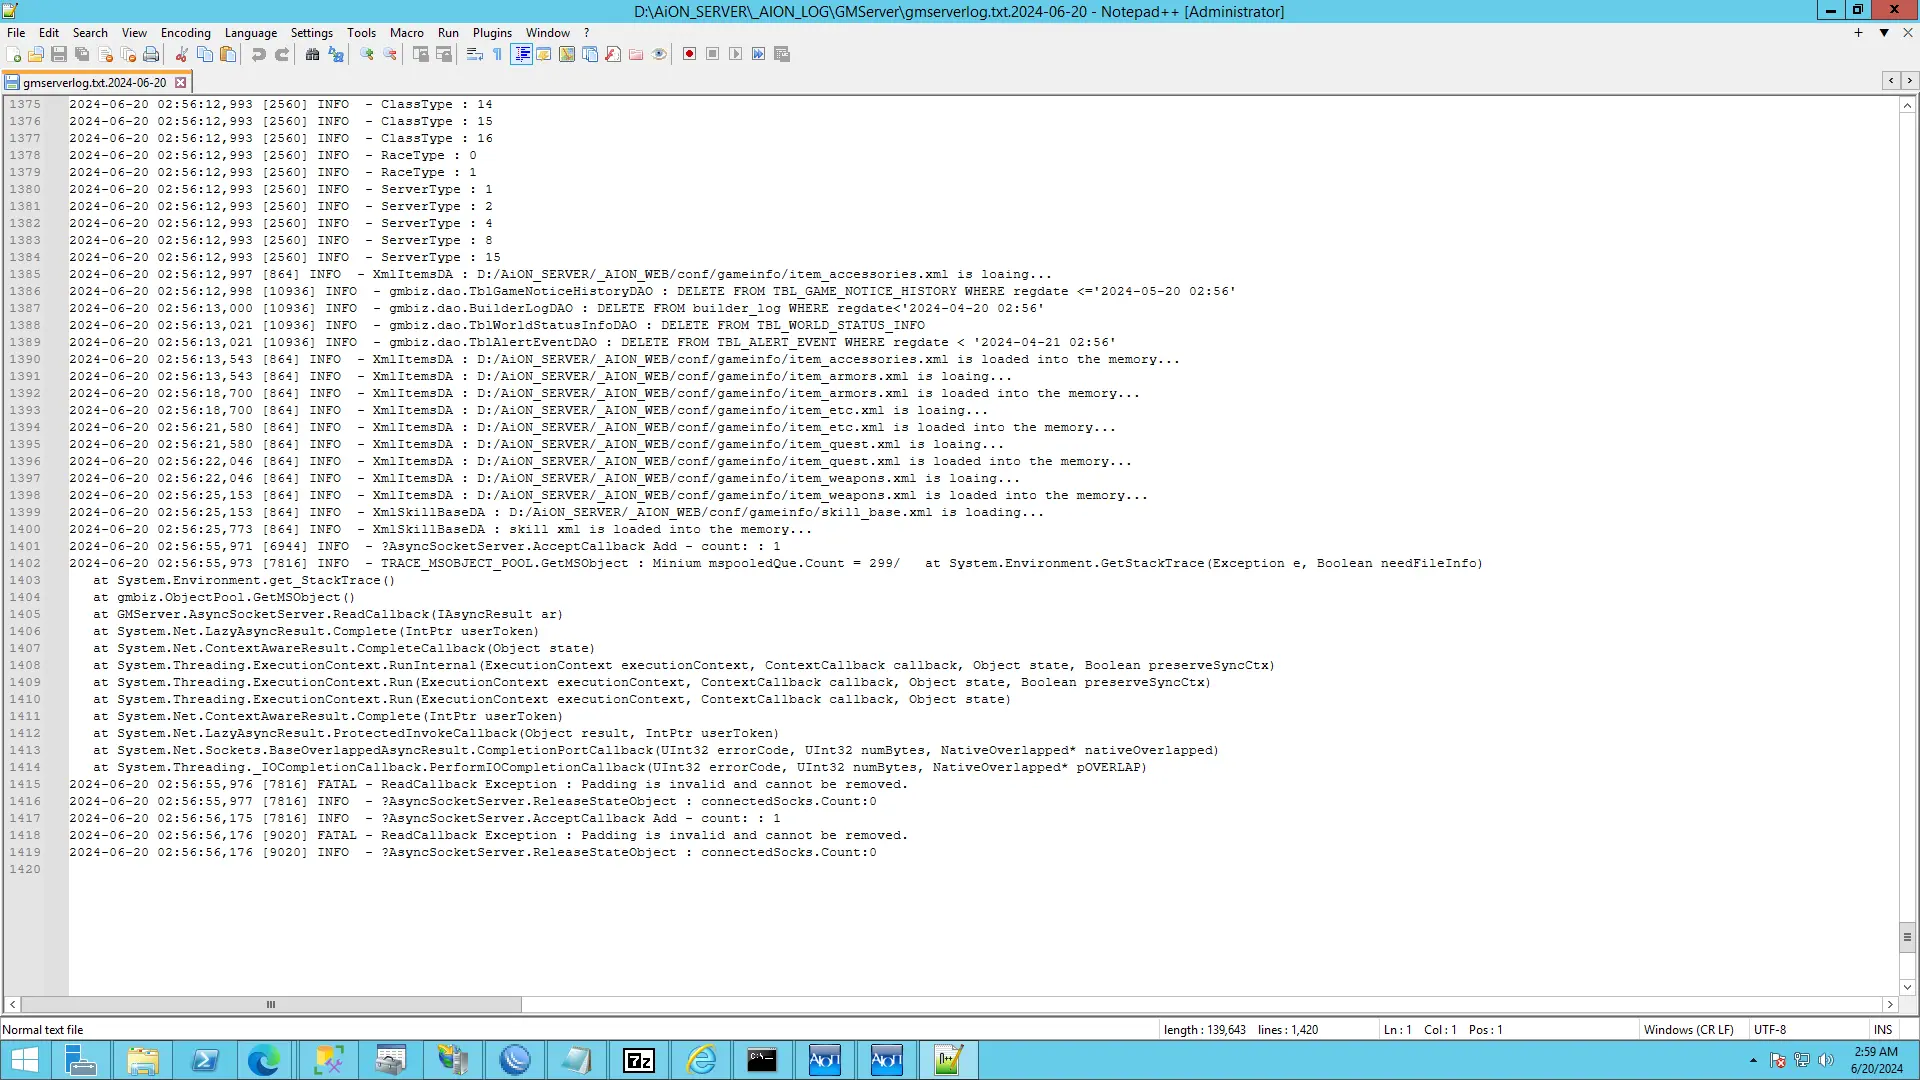Viewport: 1920px width, 1080px height.
Task: Click the vertical scrollbar thumb
Action: (x=1907, y=938)
